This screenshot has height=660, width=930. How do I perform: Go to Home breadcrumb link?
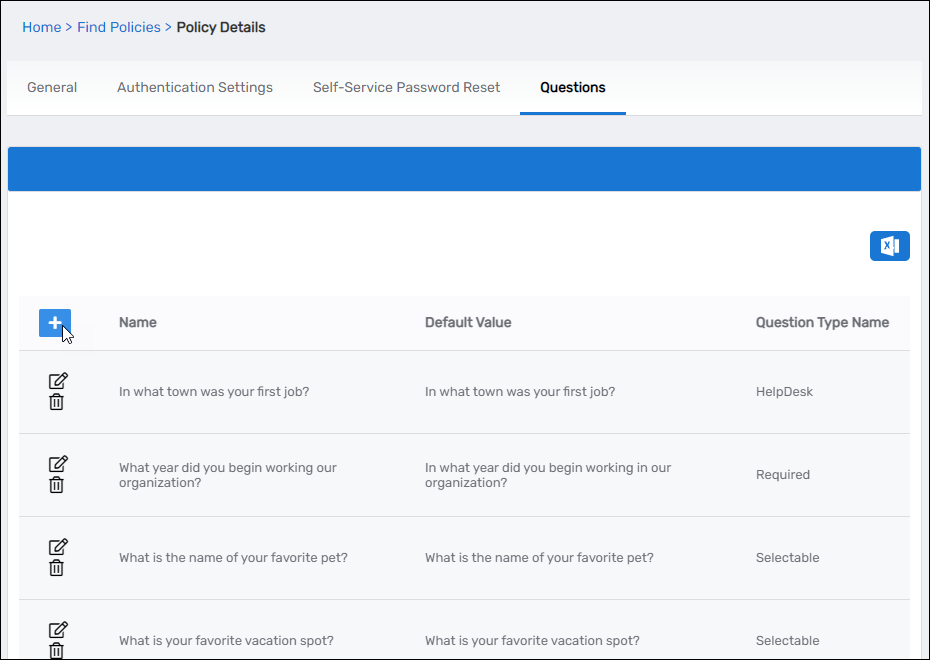42,27
